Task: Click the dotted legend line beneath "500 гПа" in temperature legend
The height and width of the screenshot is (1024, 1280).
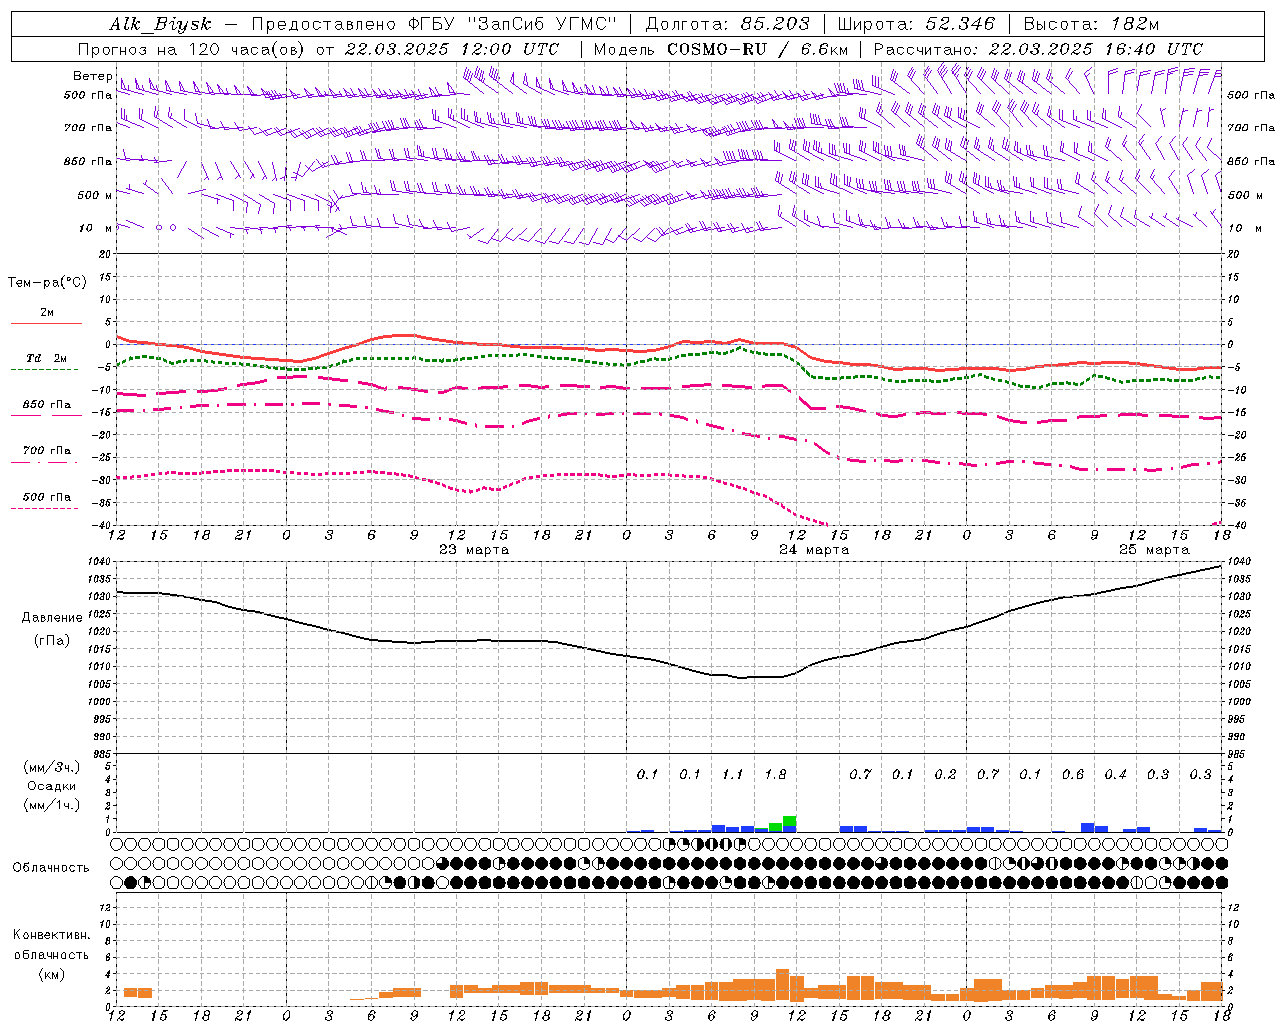Action: (44, 509)
